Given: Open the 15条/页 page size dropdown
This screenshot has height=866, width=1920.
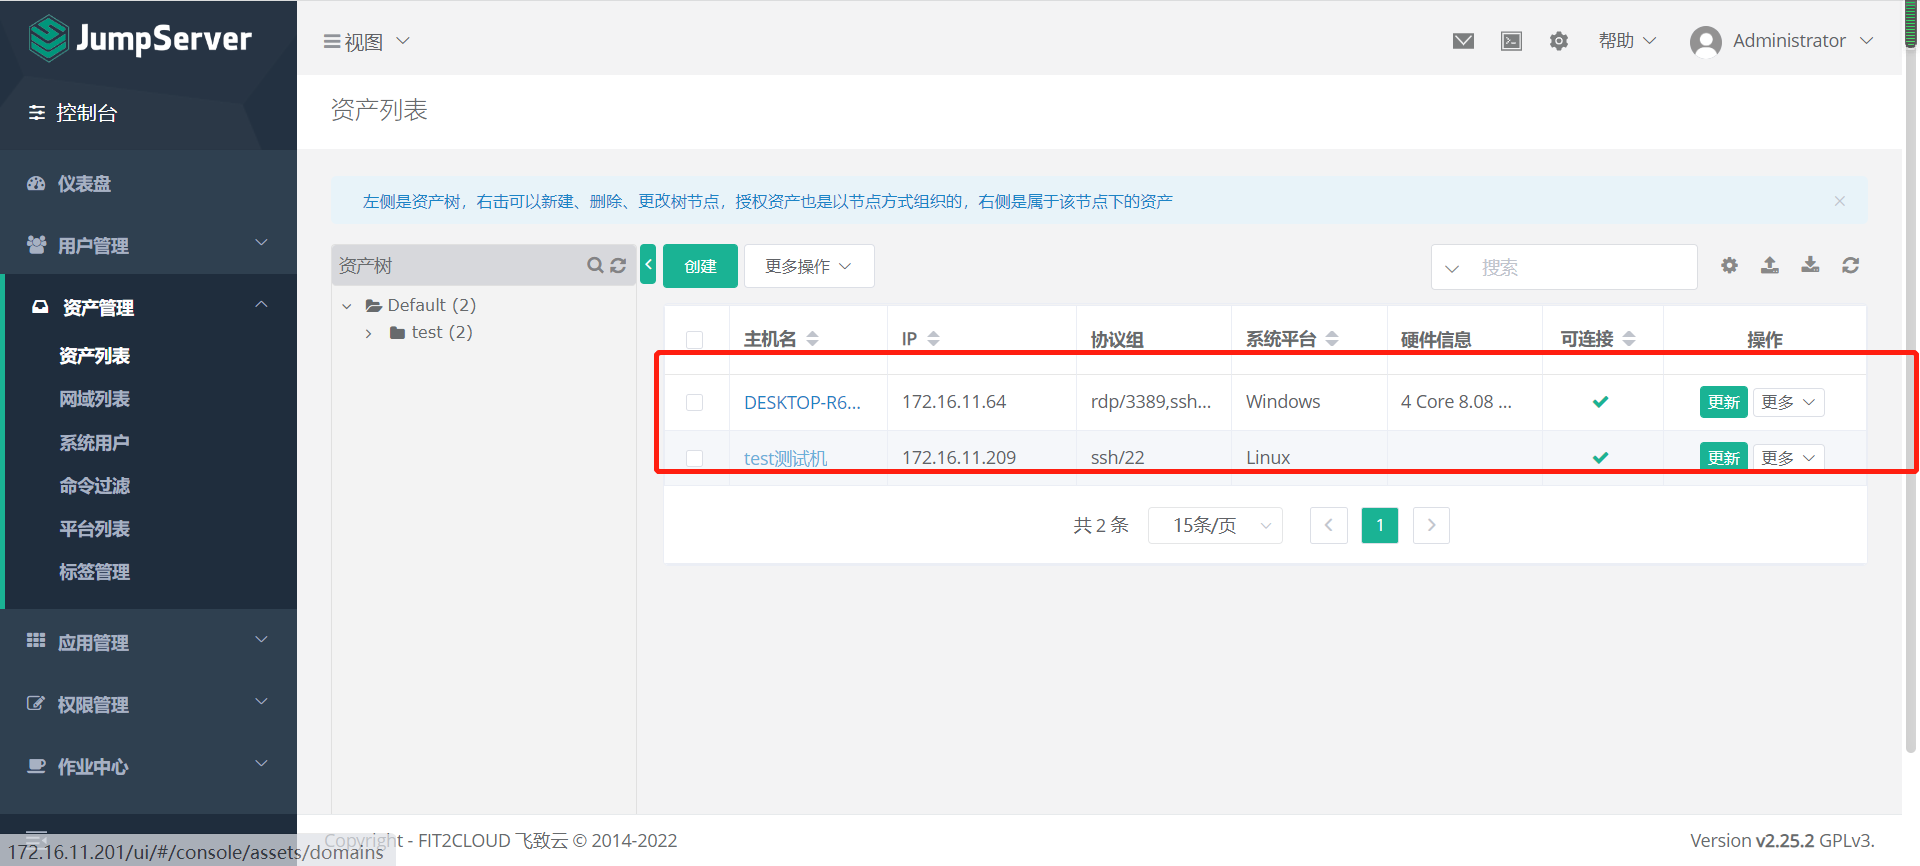Looking at the screenshot, I should coord(1215,525).
